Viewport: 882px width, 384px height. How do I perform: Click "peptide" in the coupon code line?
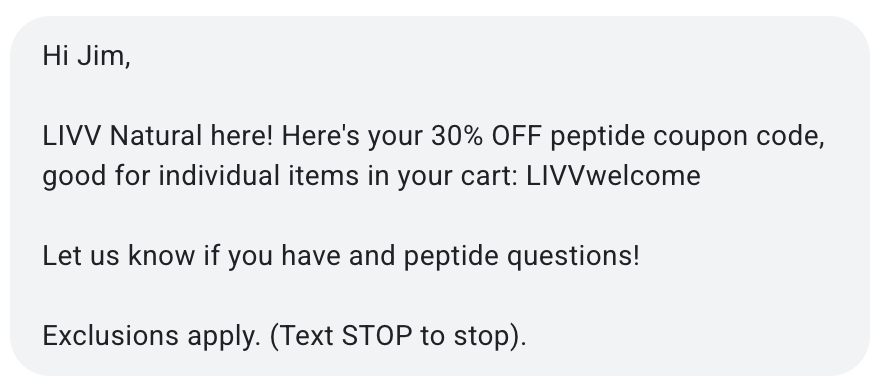(x=597, y=136)
